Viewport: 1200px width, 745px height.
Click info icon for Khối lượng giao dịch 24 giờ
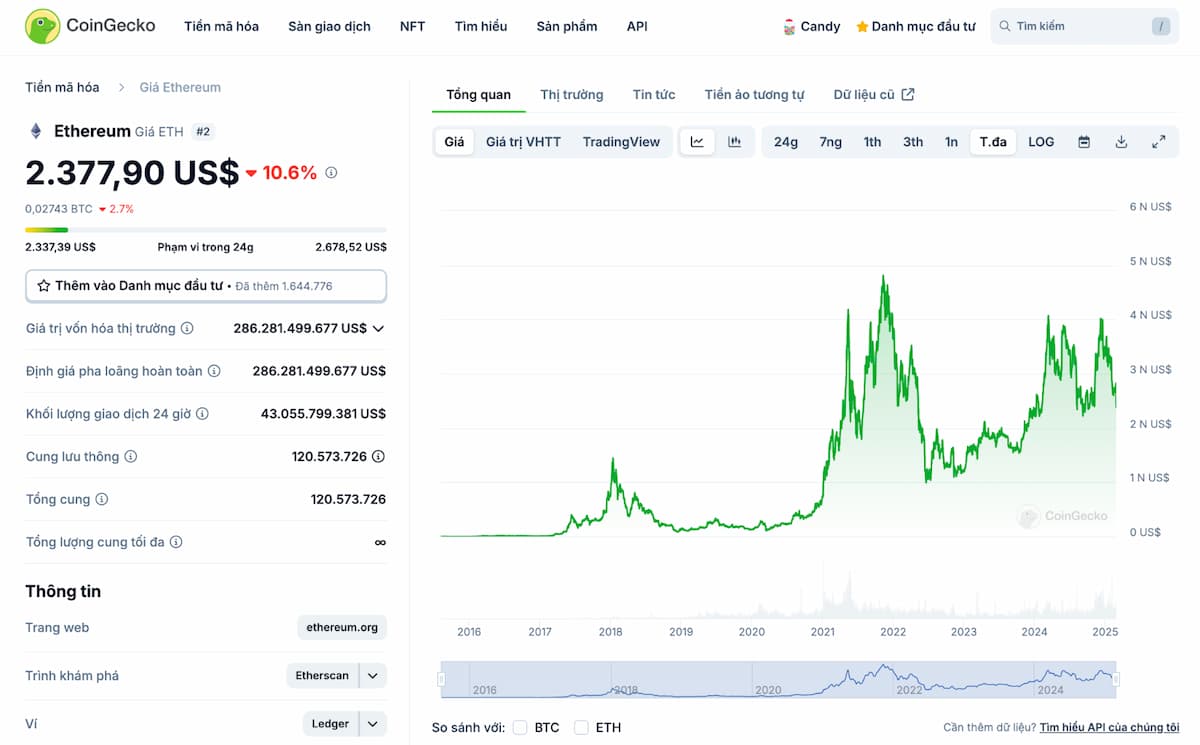(202, 414)
